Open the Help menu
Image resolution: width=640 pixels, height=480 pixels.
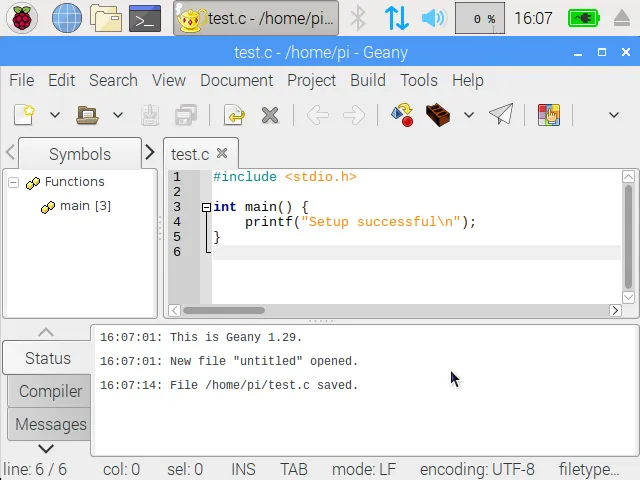(467, 80)
